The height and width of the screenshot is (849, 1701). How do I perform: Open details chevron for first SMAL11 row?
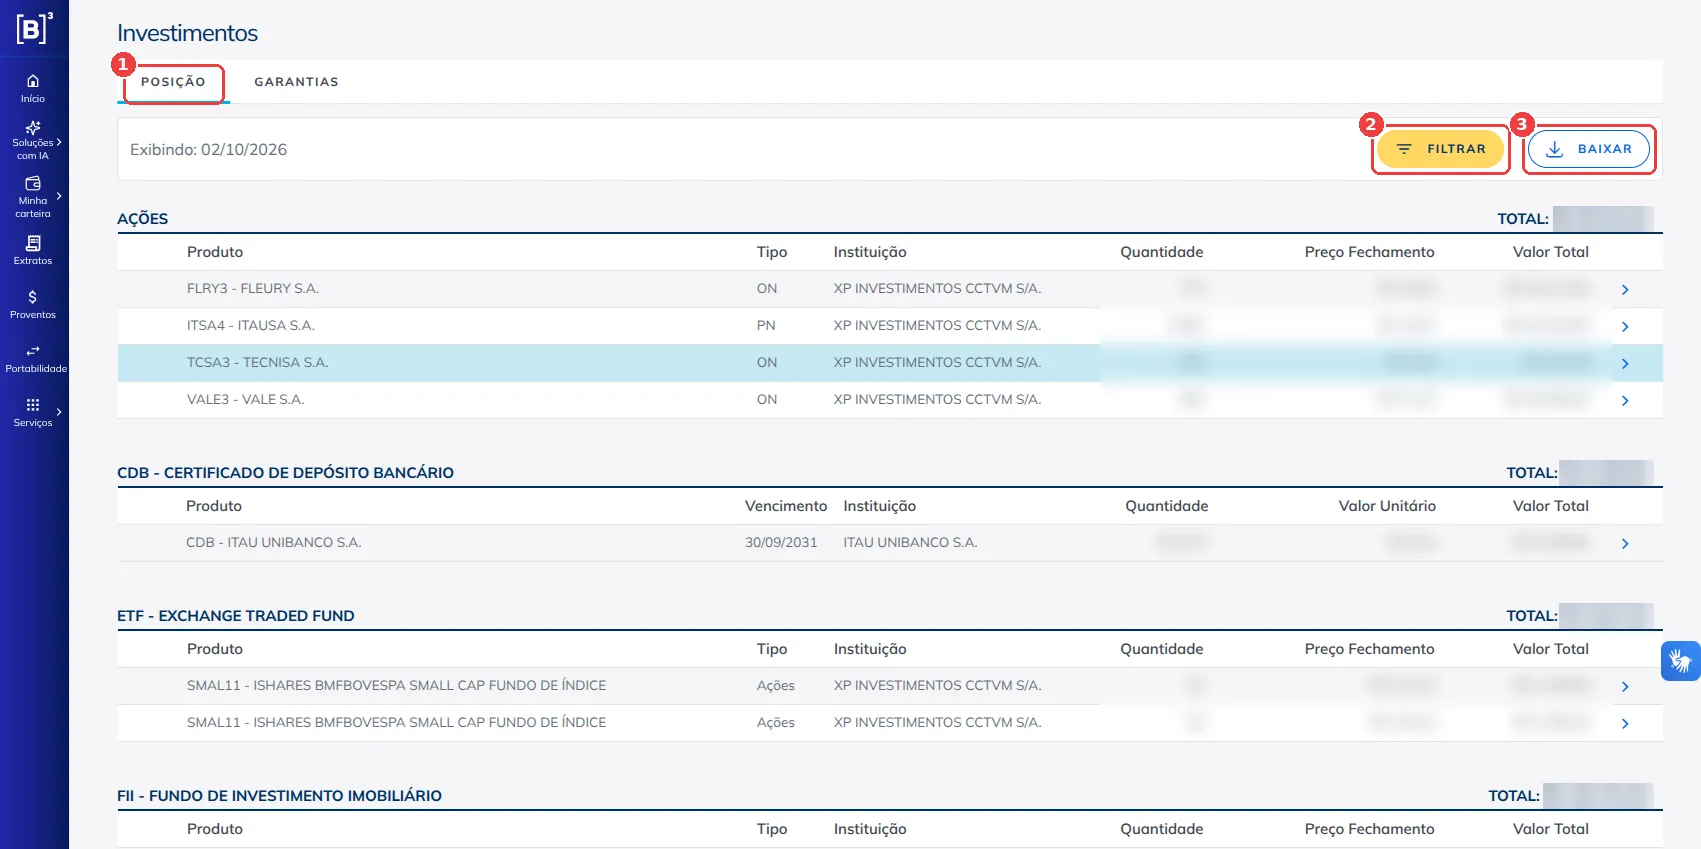pyautogui.click(x=1625, y=687)
